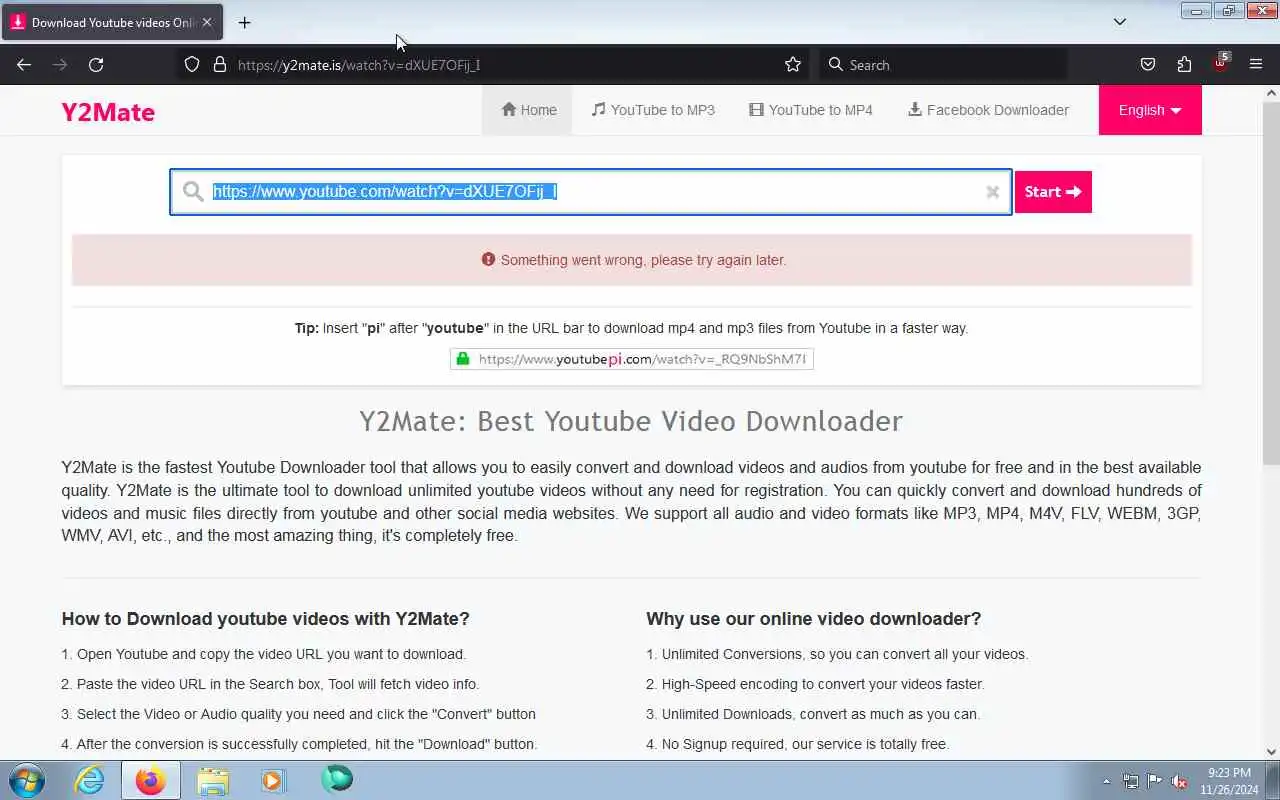Viewport: 1280px width, 800px height.
Task: Open the Windows Start menu
Action: 27,780
